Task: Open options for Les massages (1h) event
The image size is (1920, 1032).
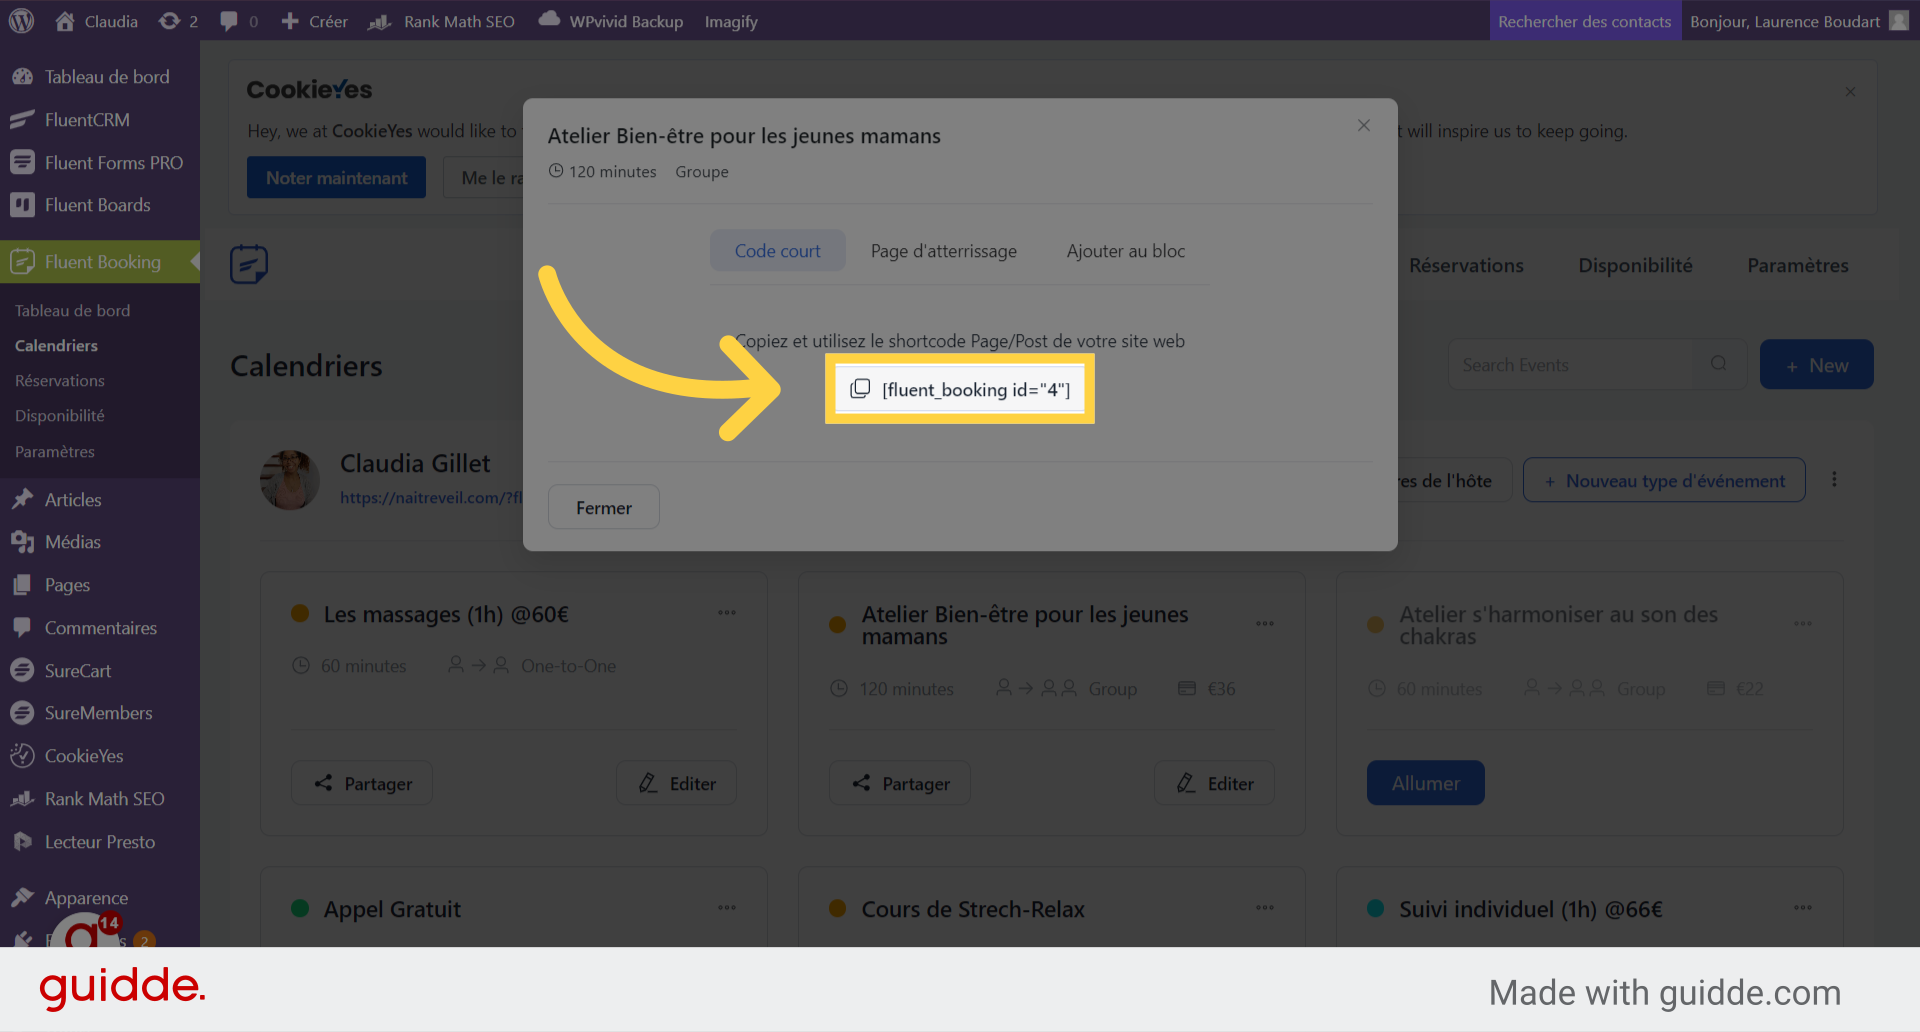Action: (727, 613)
